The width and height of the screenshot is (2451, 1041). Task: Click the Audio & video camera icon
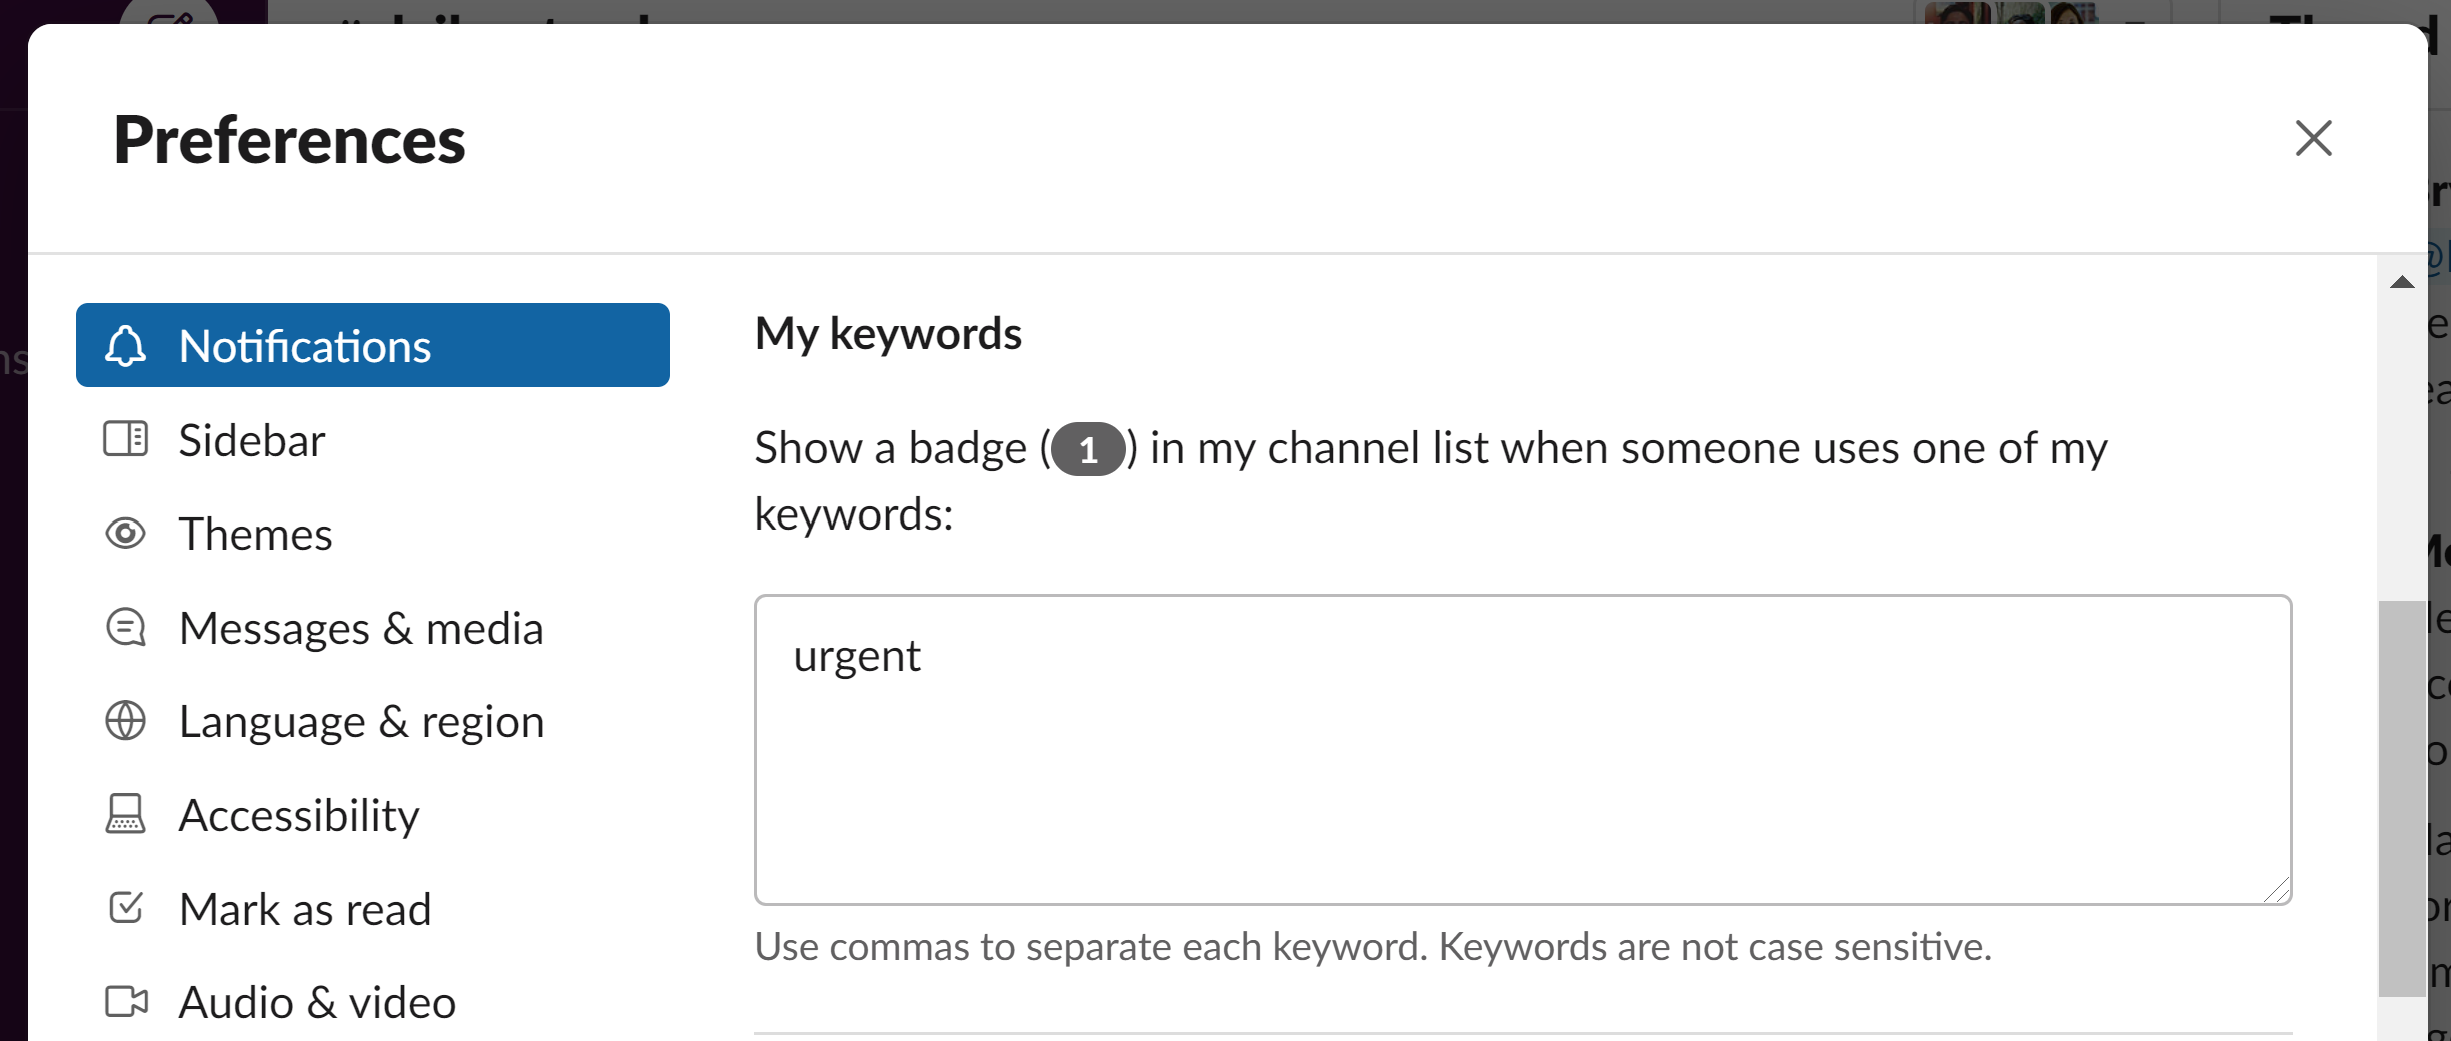[126, 1001]
